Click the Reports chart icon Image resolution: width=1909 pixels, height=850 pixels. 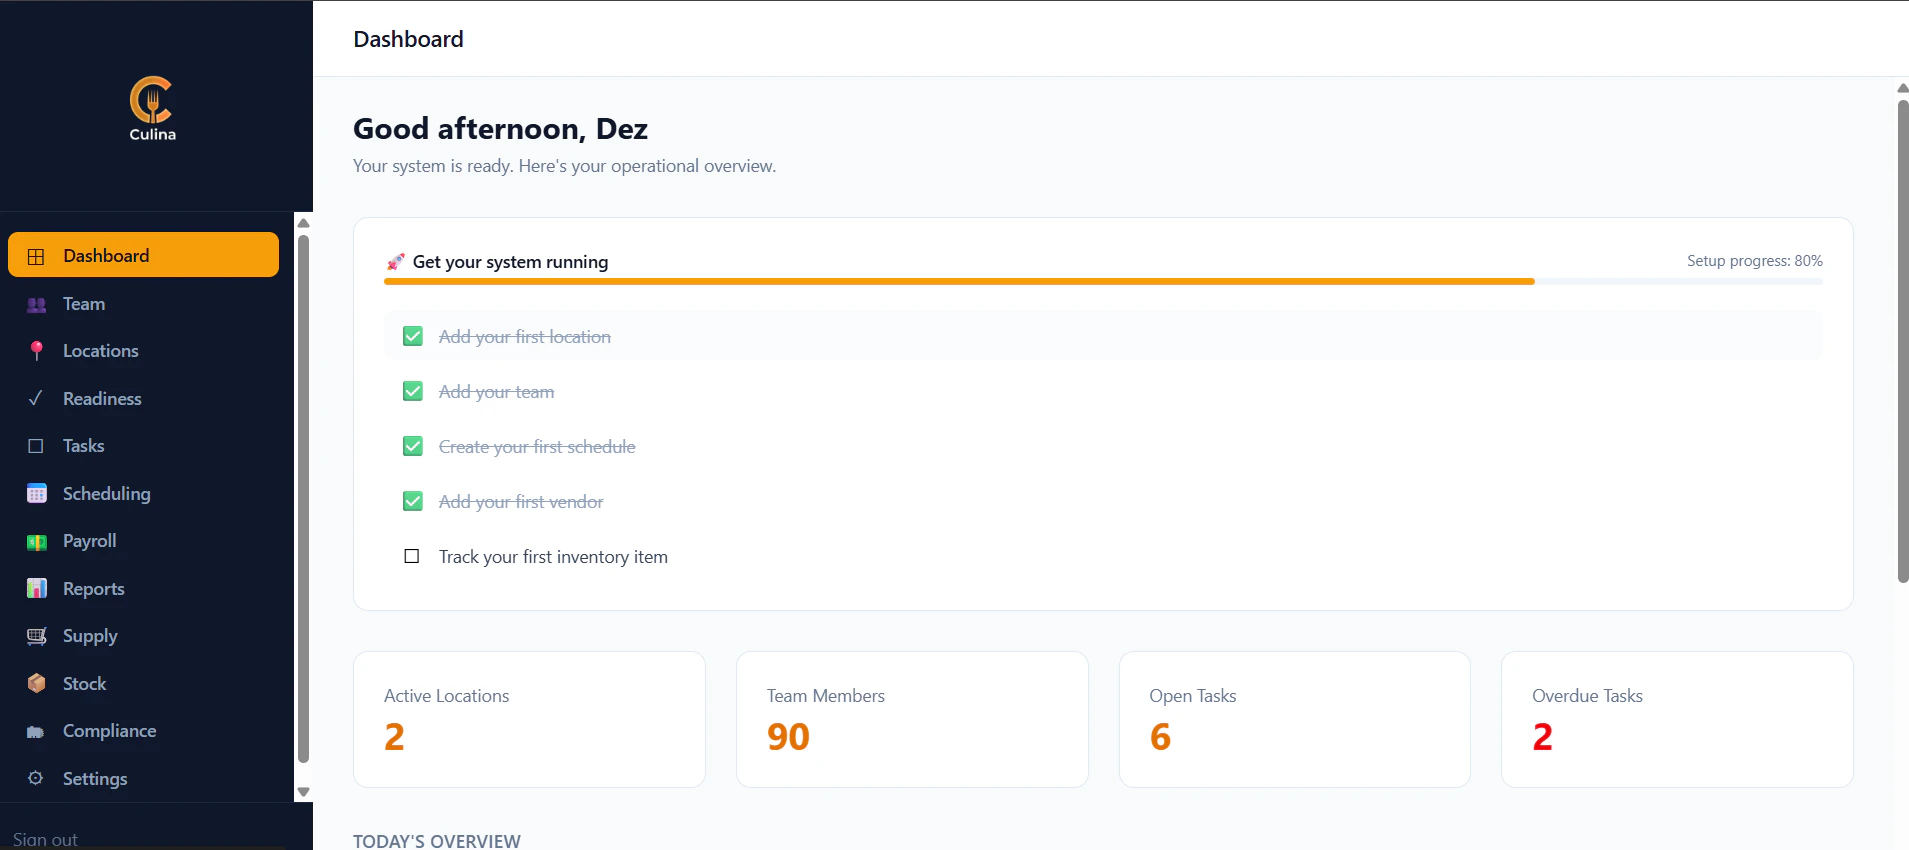click(x=36, y=588)
